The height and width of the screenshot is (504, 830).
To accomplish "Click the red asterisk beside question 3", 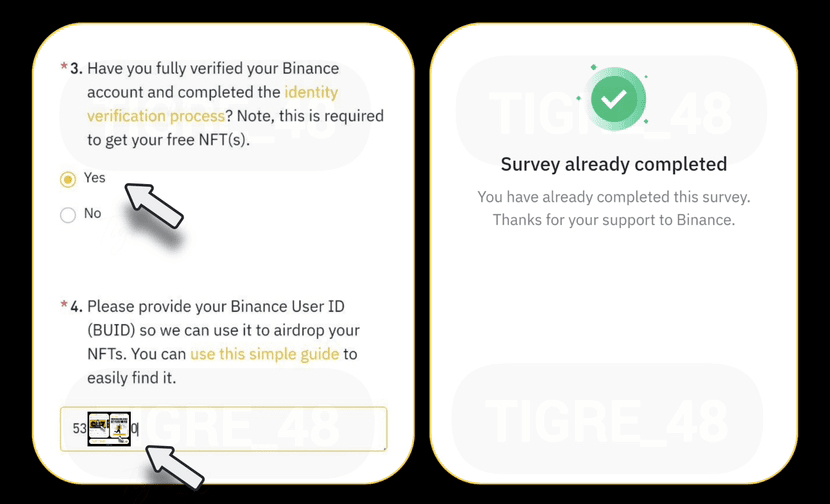I will point(64,69).
